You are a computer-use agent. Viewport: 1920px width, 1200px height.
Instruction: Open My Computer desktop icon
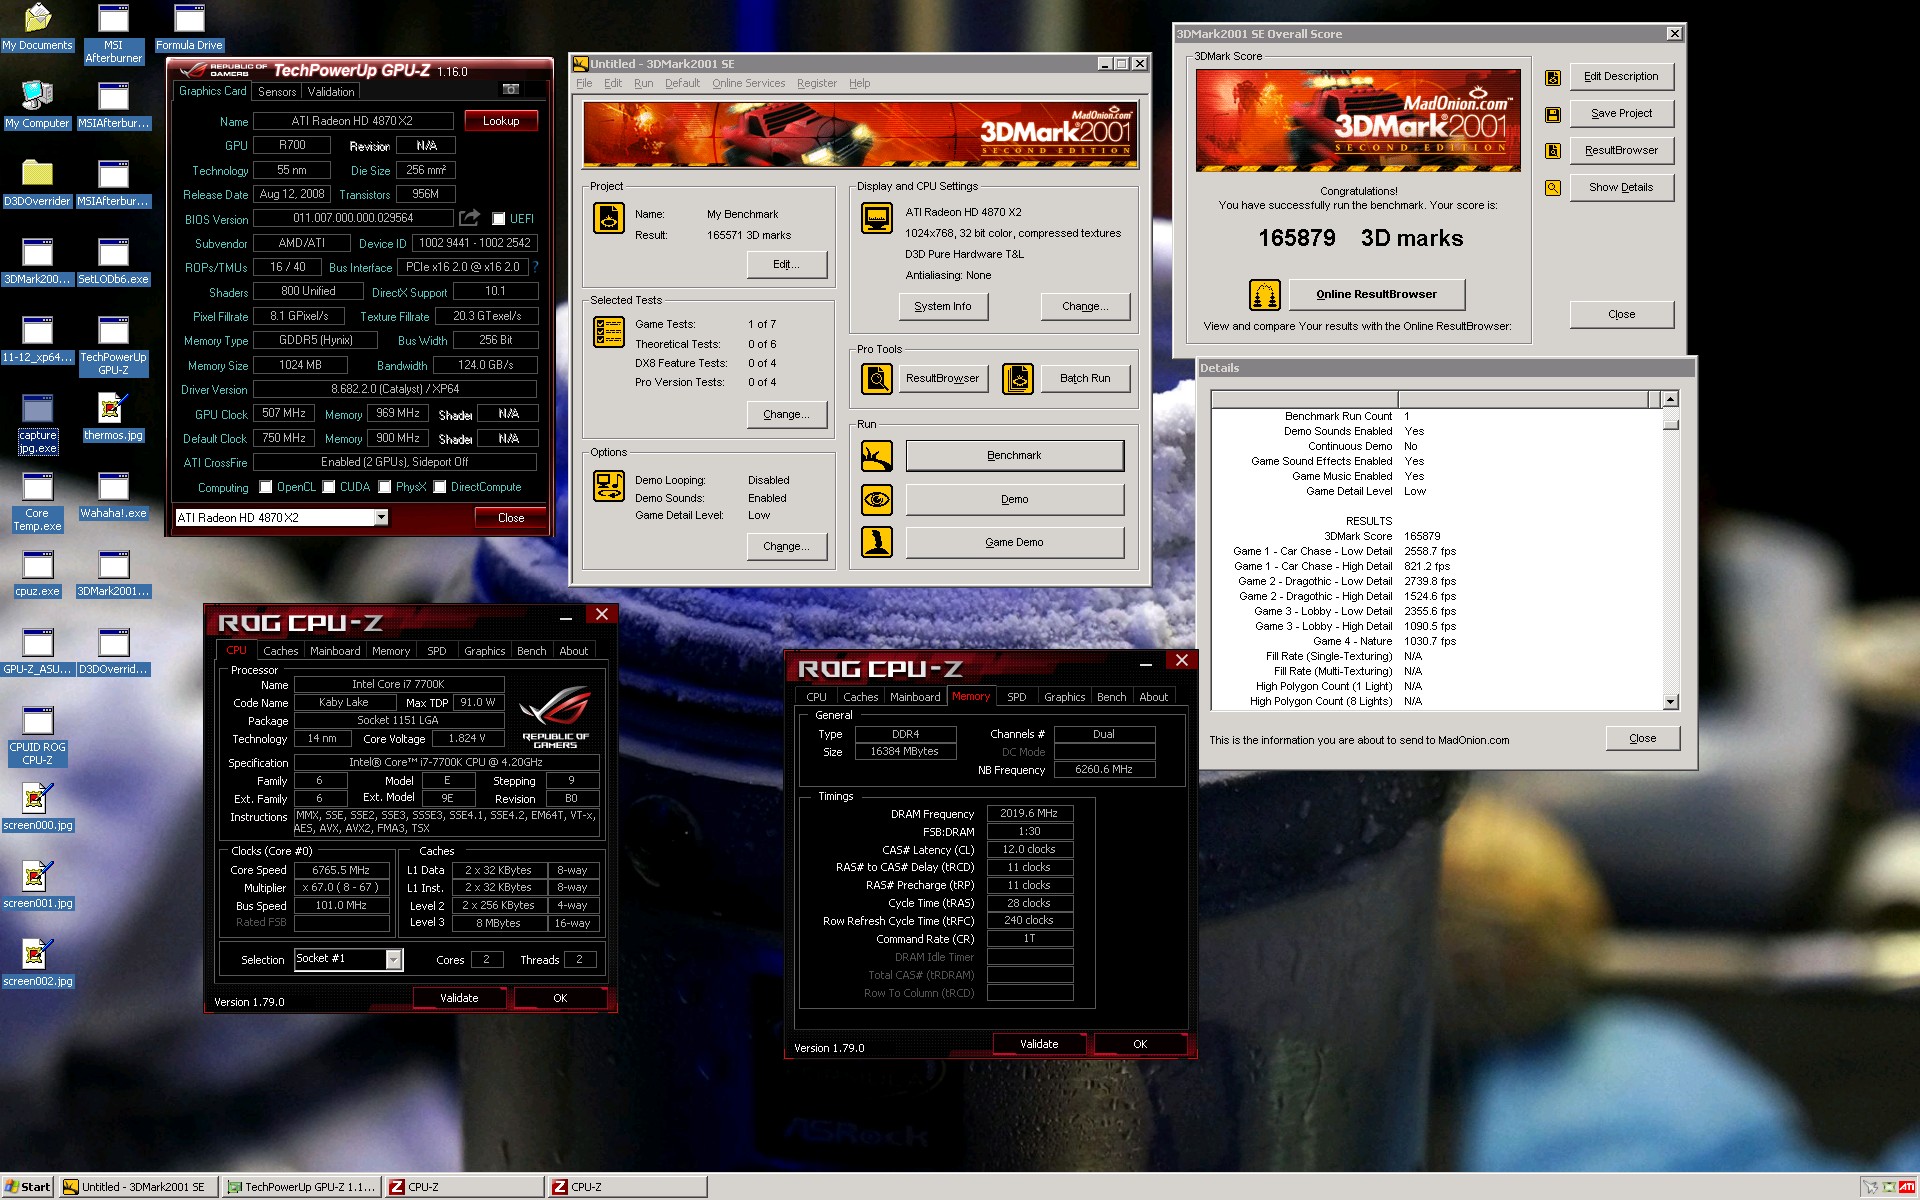coord(37,105)
